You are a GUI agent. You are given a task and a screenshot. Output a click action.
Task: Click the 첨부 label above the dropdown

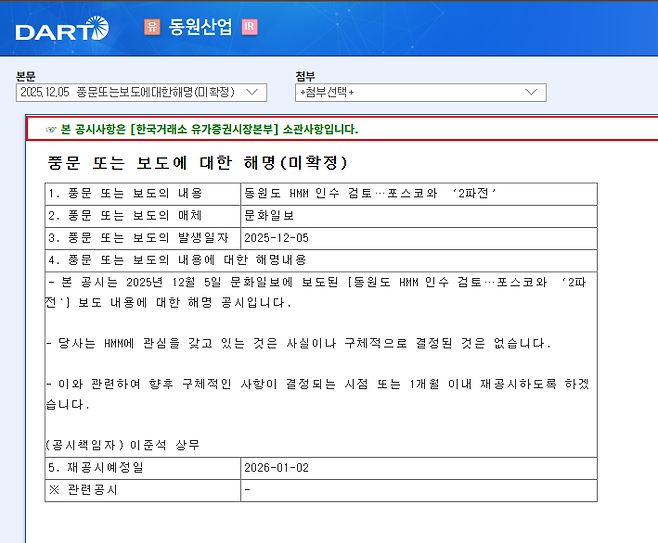point(306,76)
